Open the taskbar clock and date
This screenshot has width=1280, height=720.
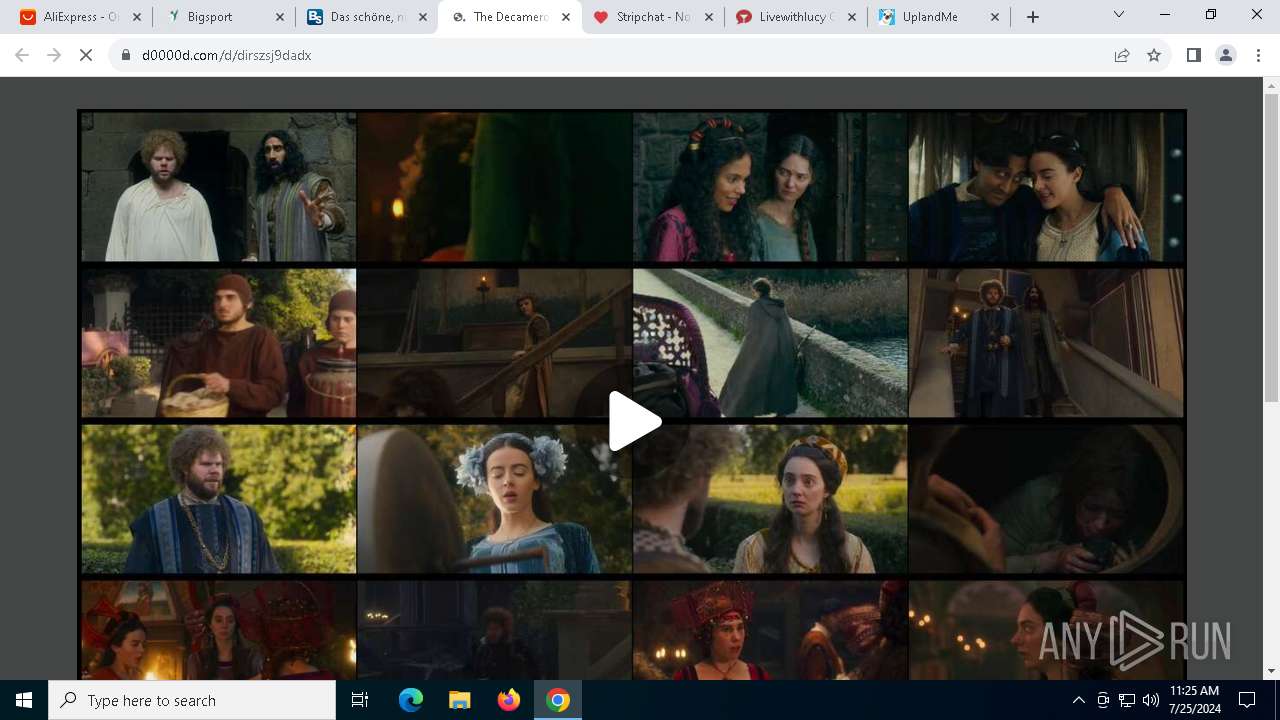pyautogui.click(x=1194, y=700)
